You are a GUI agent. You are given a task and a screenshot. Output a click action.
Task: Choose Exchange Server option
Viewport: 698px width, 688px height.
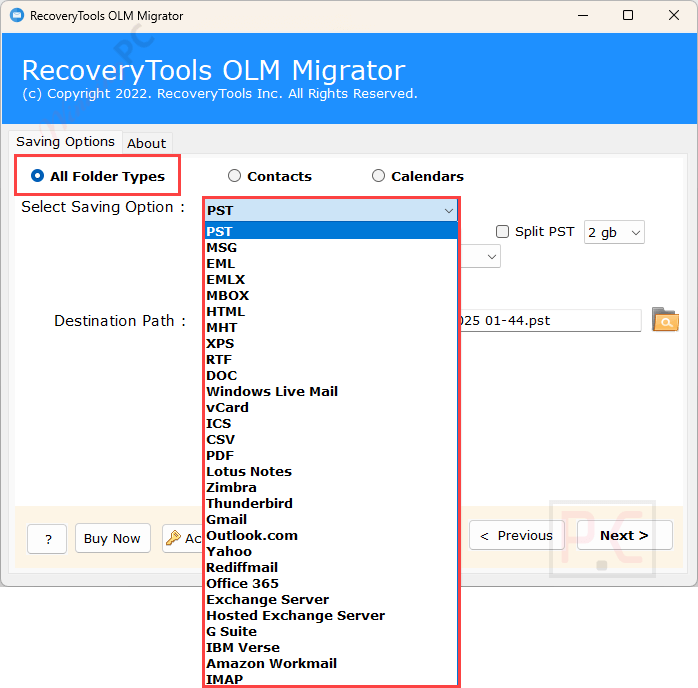pos(331,600)
